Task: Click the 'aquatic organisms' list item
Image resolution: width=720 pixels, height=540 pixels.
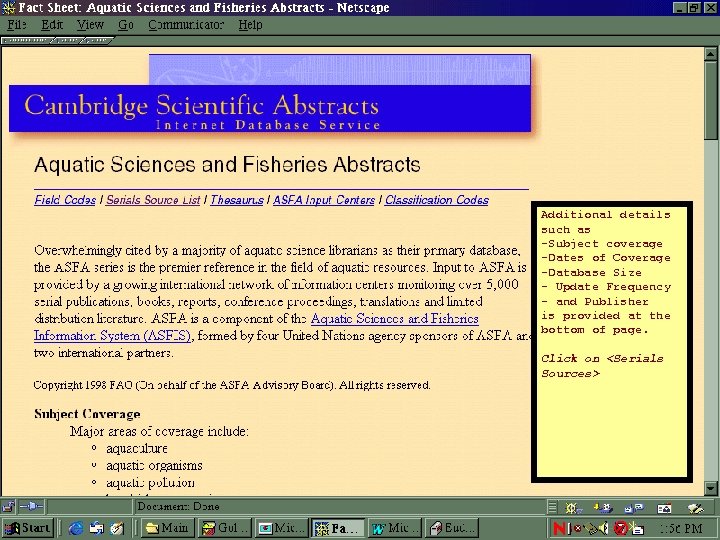Action: pyautogui.click(x=154, y=466)
